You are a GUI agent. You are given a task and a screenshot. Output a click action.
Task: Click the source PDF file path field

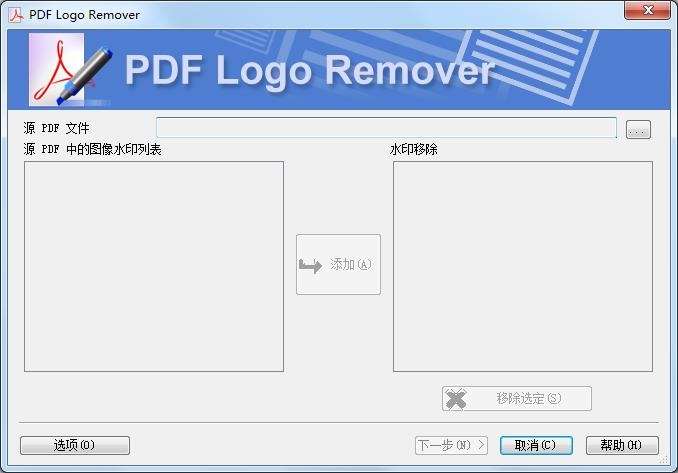tap(386, 128)
